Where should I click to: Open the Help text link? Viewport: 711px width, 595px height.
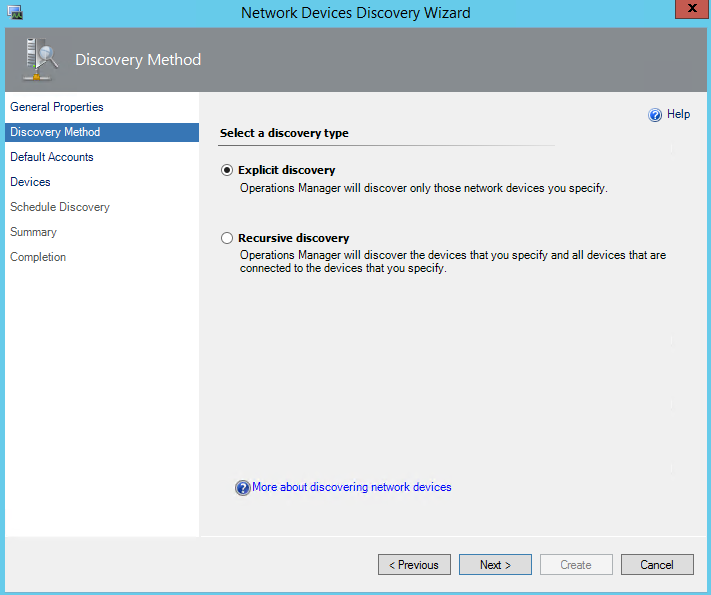tap(678, 115)
